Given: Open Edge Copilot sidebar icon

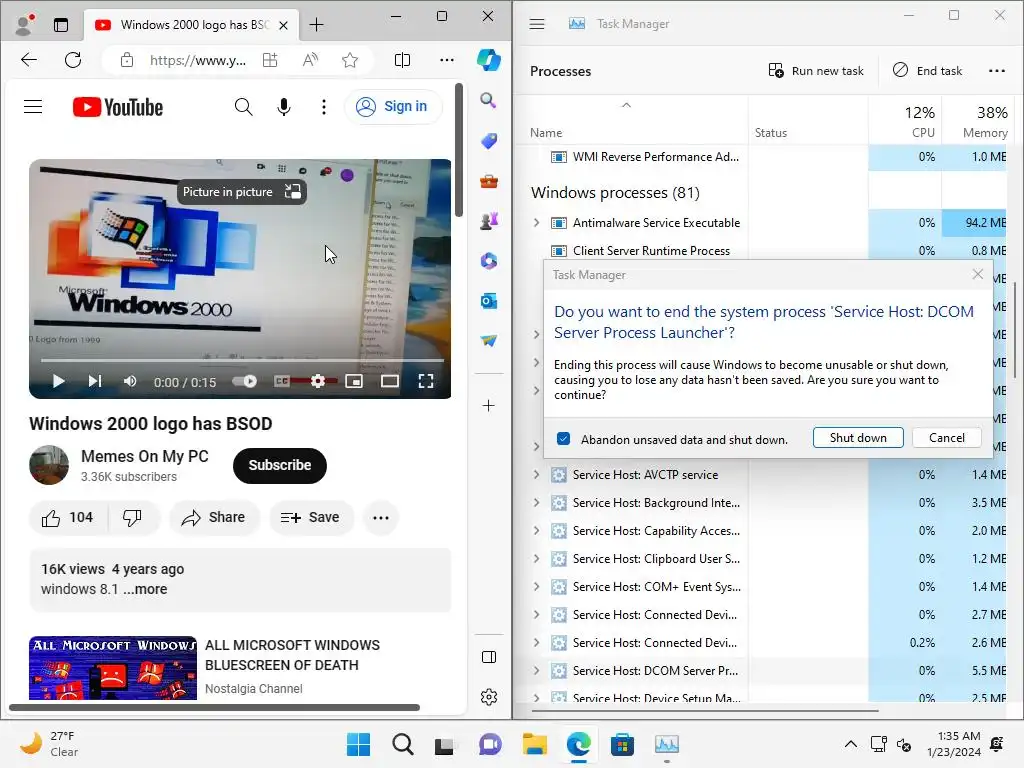Looking at the screenshot, I should [x=488, y=60].
